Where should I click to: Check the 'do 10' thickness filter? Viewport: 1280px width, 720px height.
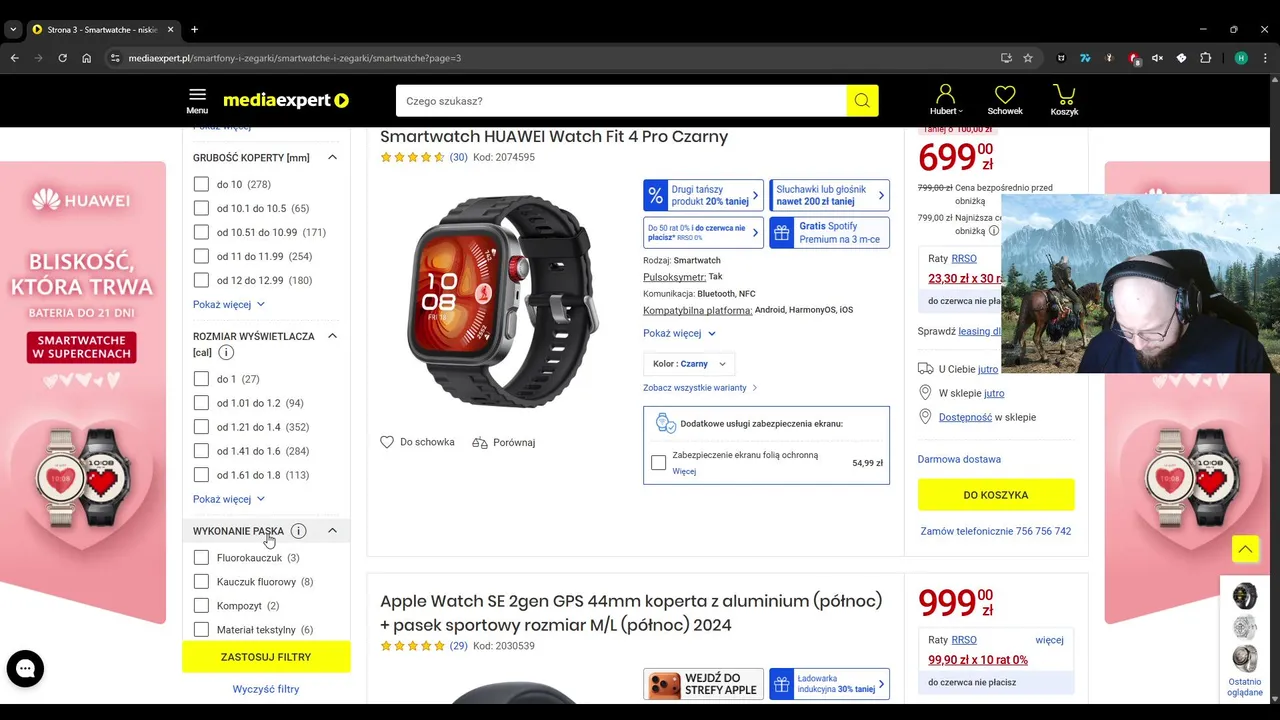[x=201, y=184]
